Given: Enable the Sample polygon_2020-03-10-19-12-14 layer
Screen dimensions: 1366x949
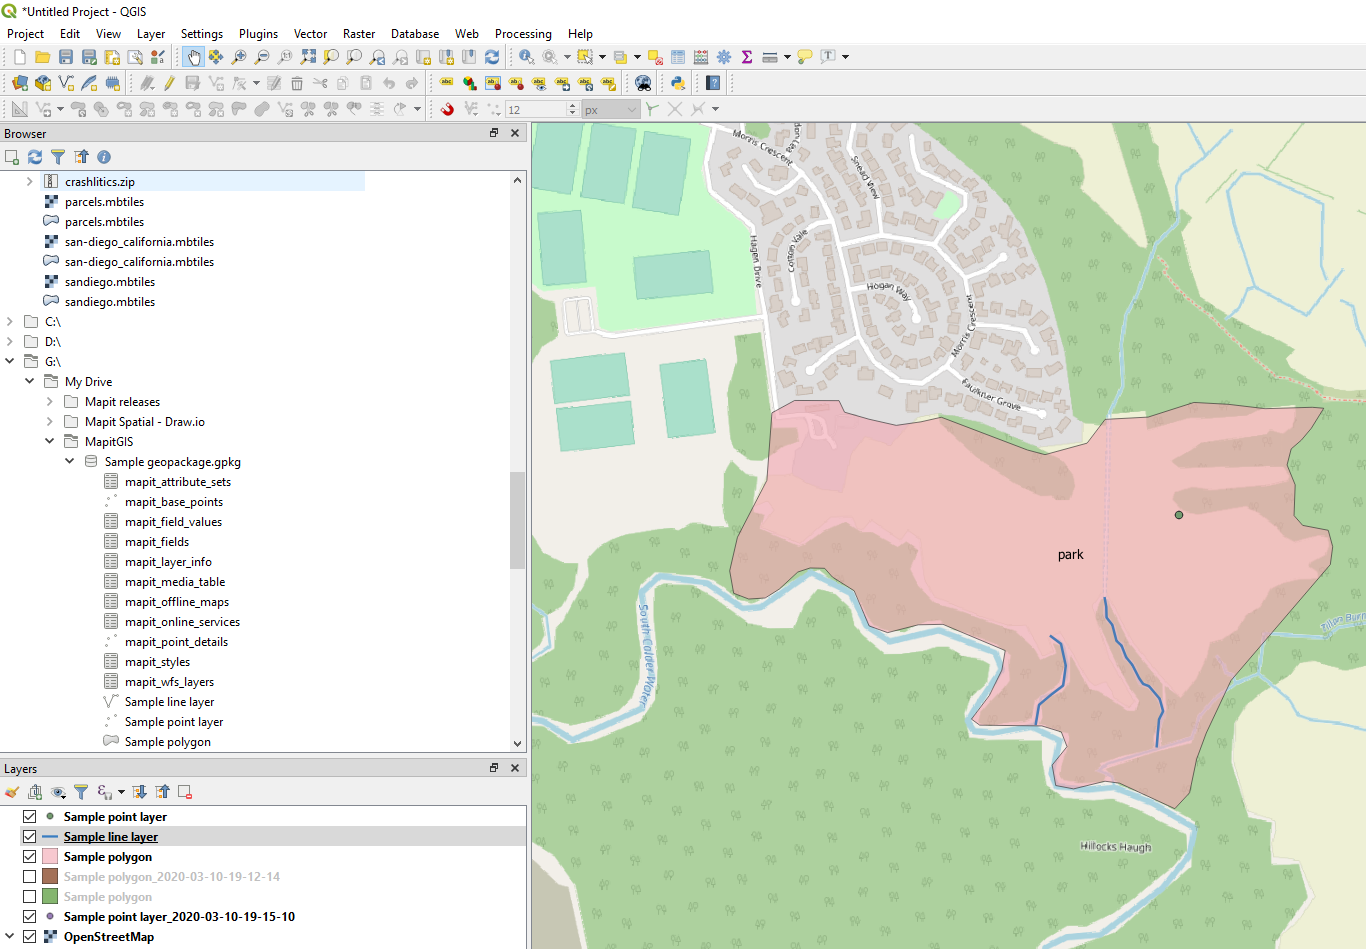Looking at the screenshot, I should 27,876.
